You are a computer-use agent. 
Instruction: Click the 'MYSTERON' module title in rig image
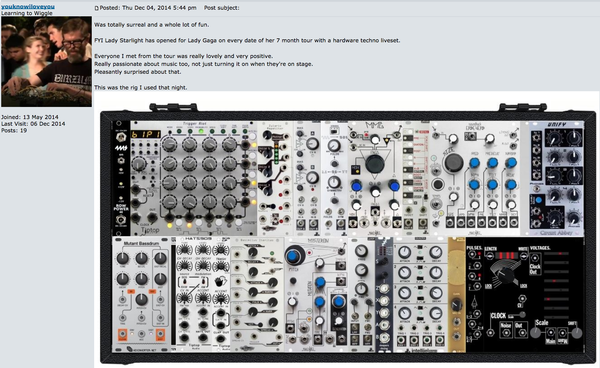click(318, 241)
